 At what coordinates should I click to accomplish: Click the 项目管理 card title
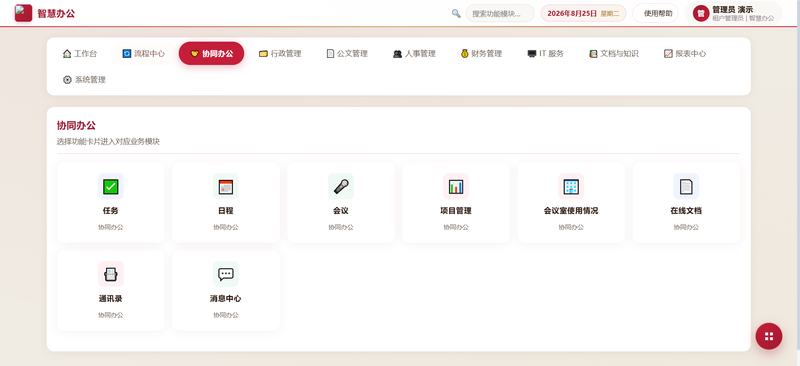click(x=456, y=211)
